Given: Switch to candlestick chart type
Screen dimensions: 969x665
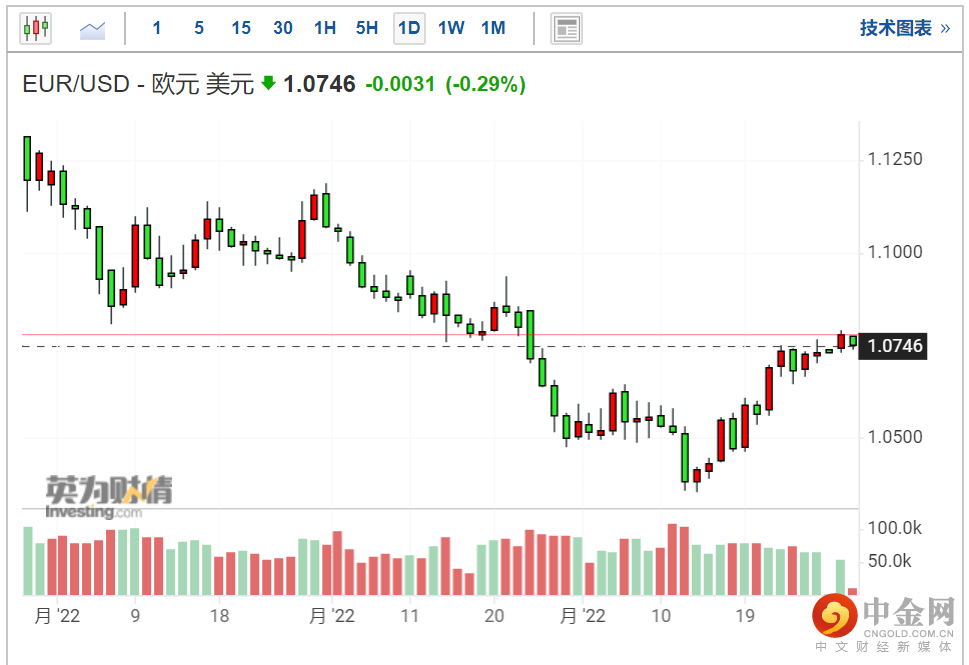Looking at the screenshot, I should coord(35,28).
